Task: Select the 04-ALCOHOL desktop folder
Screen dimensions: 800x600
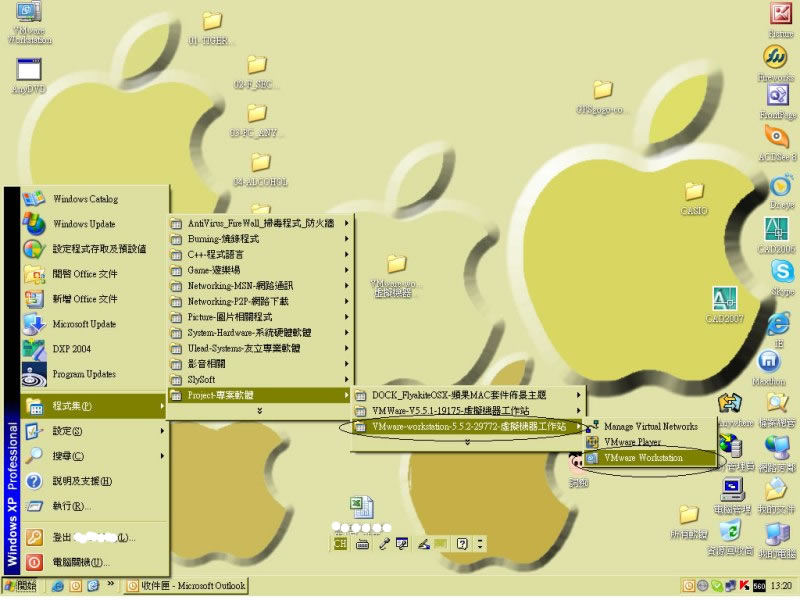Action: pyautogui.click(x=260, y=170)
